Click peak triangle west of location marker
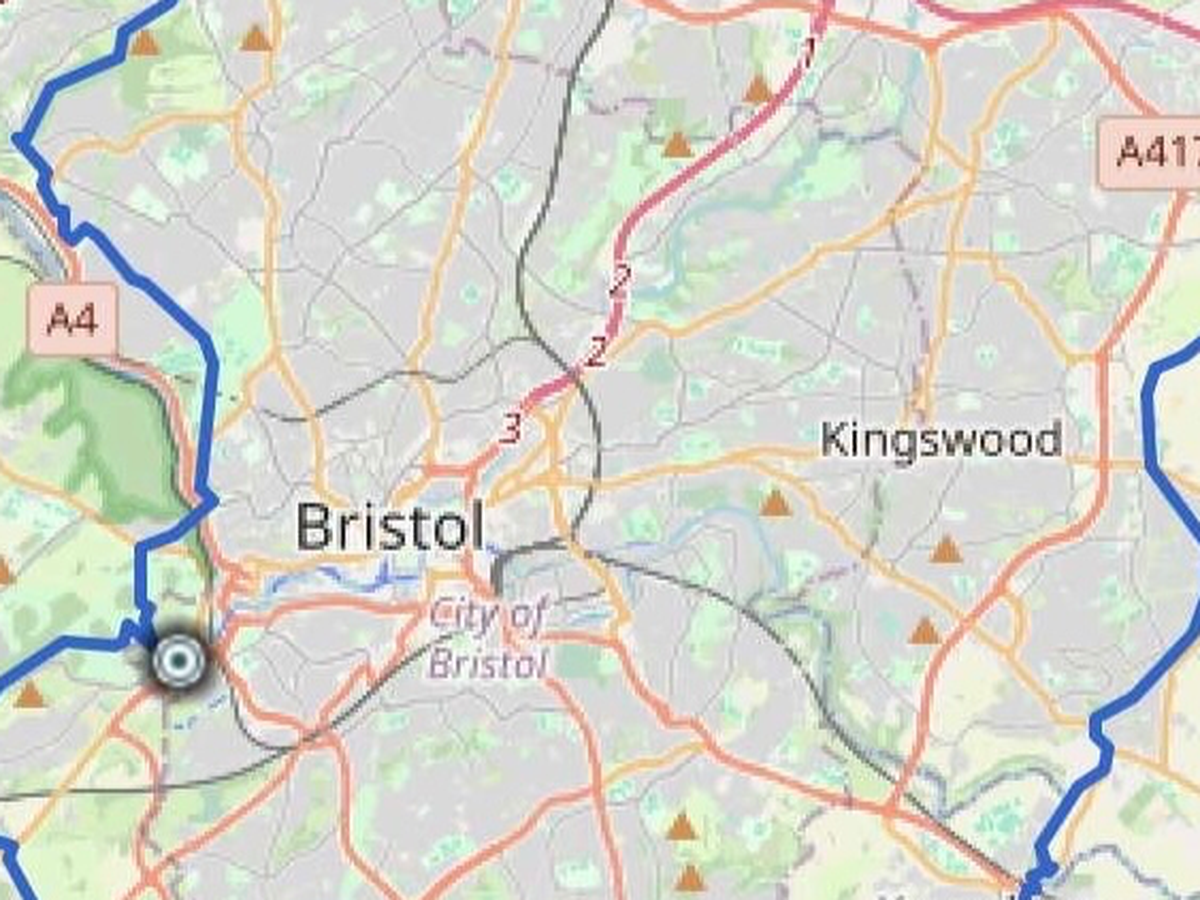The height and width of the screenshot is (900, 1200). (x=30, y=695)
